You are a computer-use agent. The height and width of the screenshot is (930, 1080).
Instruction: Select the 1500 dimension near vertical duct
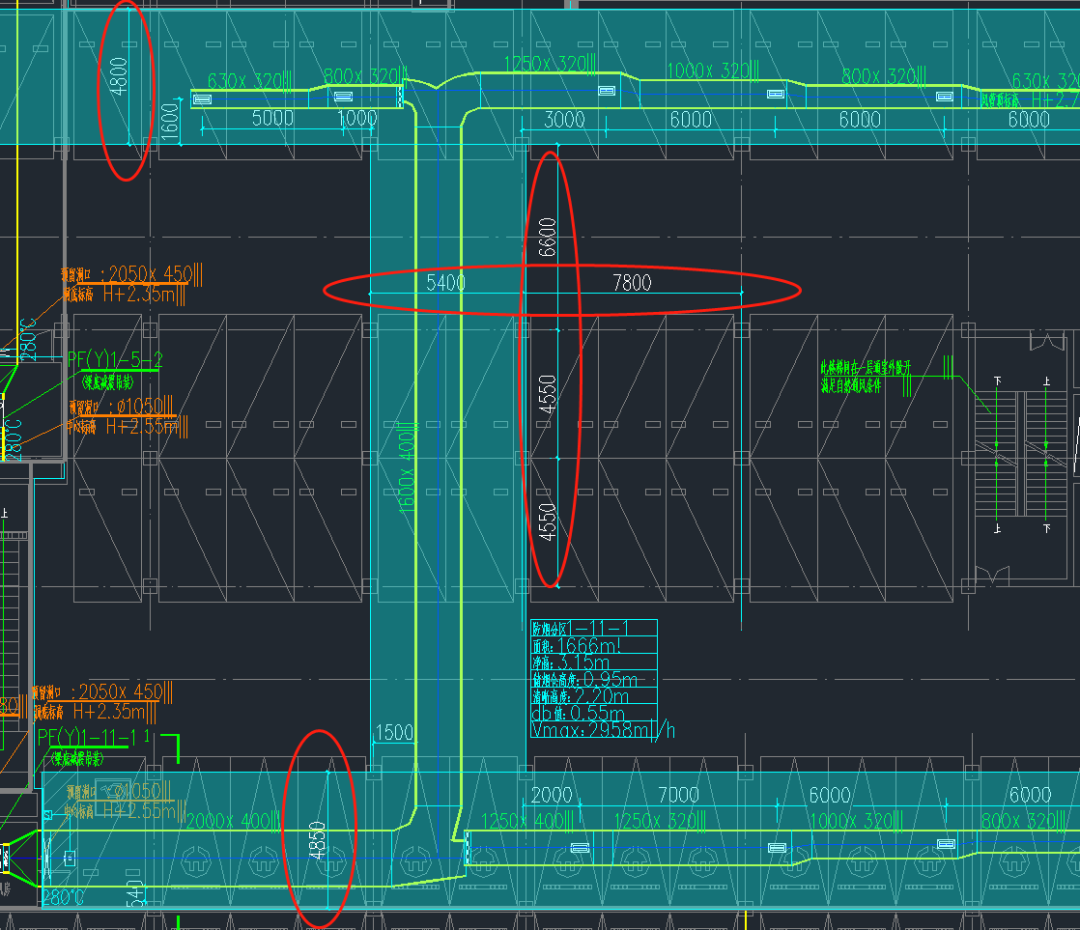click(392, 733)
